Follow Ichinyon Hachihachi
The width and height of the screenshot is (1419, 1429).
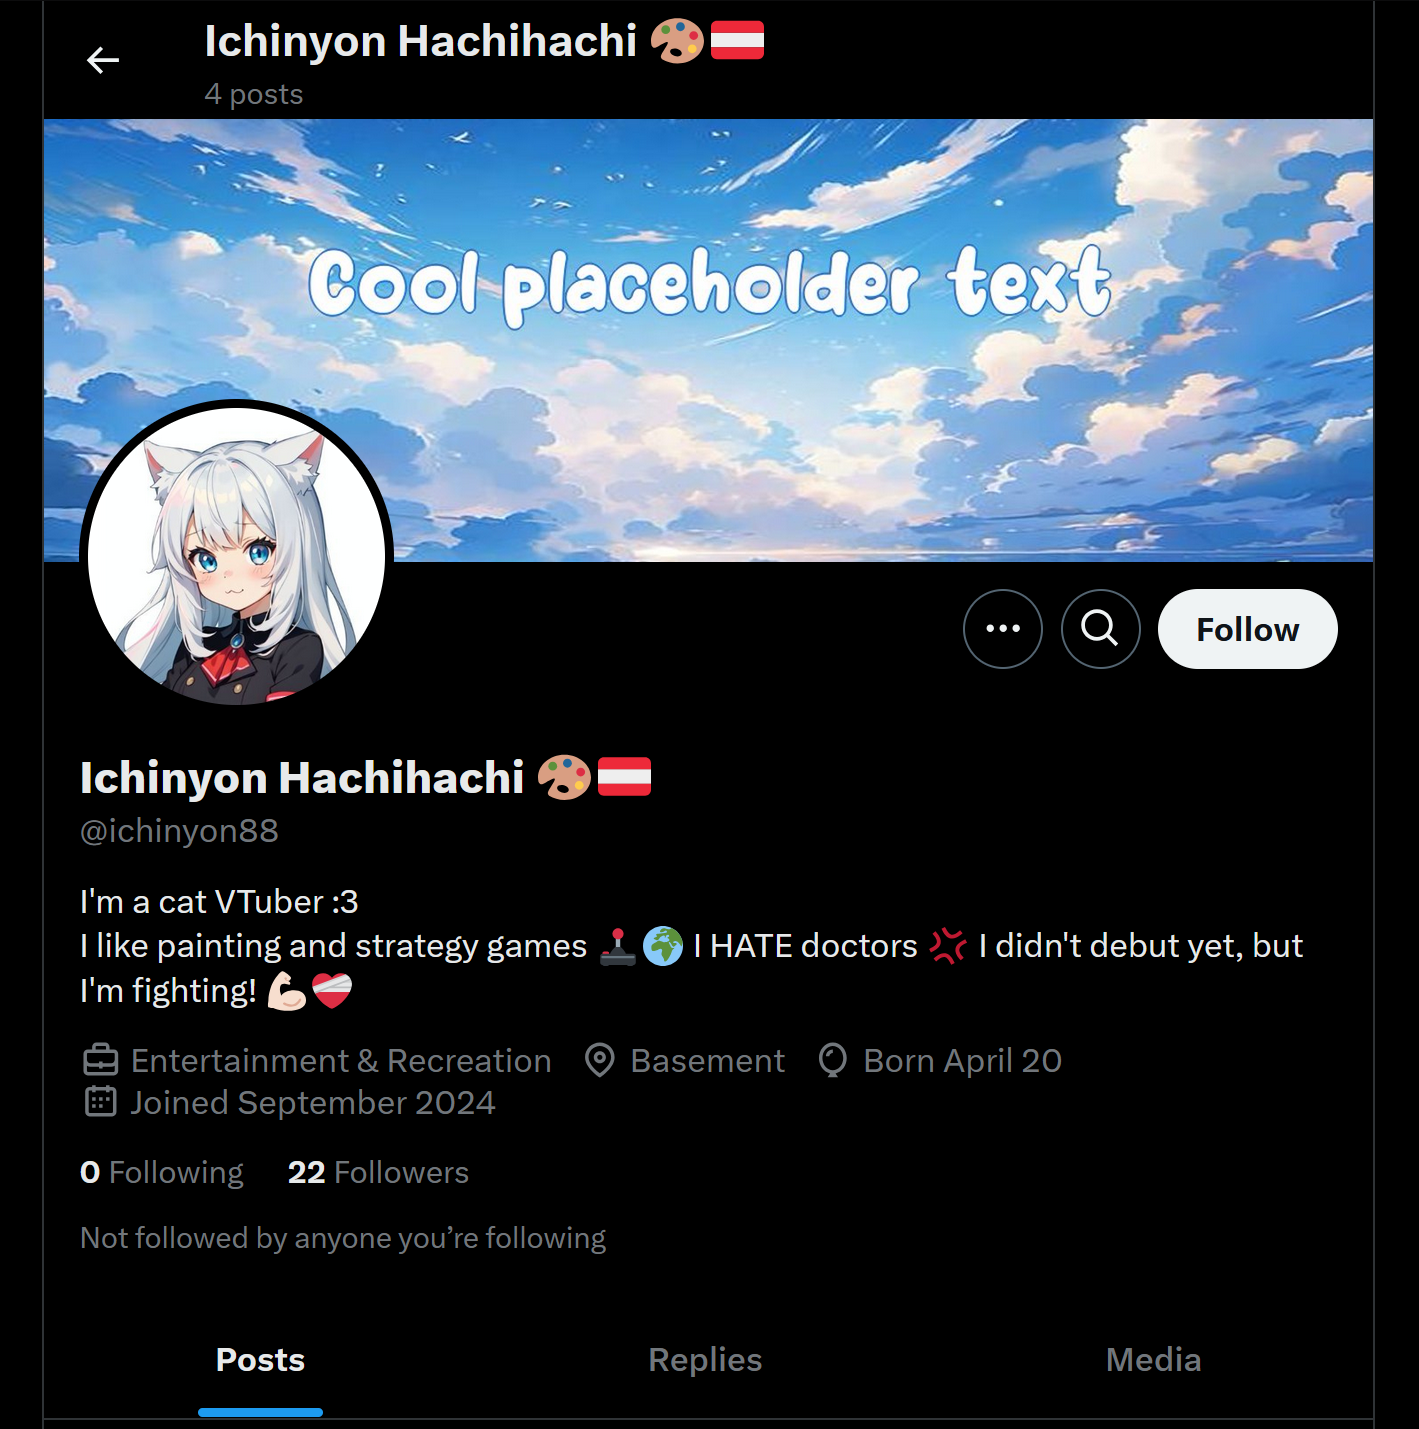click(x=1247, y=629)
